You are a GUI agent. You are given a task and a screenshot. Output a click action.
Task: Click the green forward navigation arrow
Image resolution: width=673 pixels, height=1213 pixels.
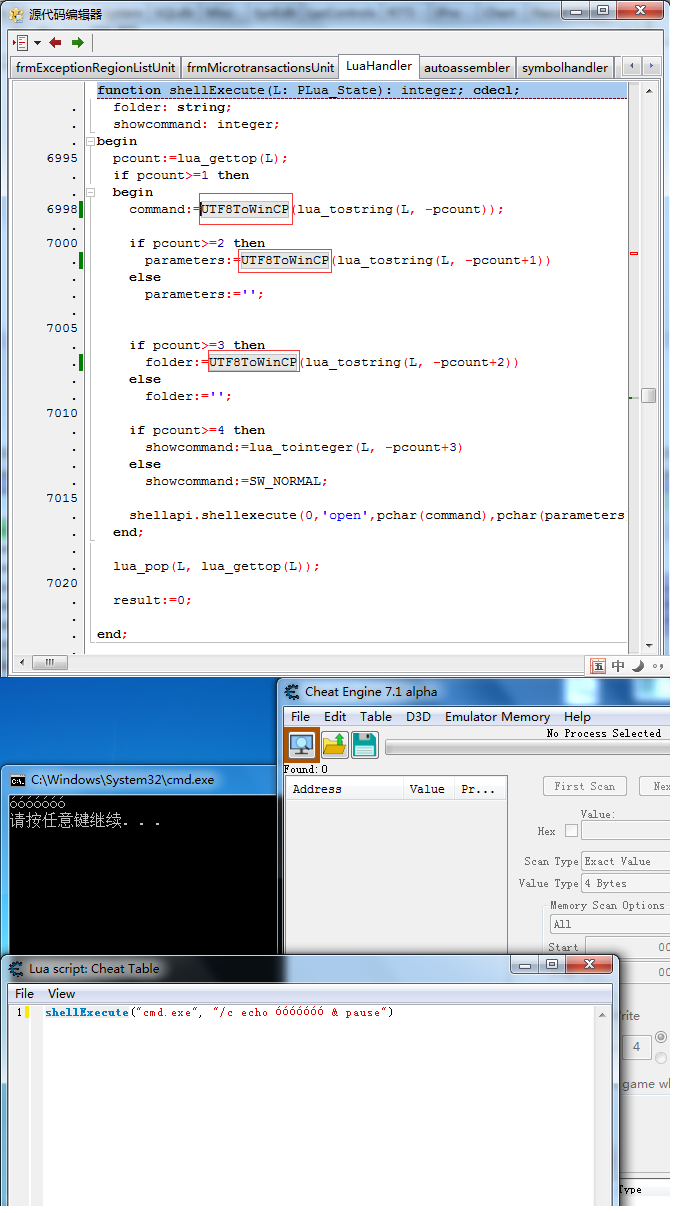77,43
